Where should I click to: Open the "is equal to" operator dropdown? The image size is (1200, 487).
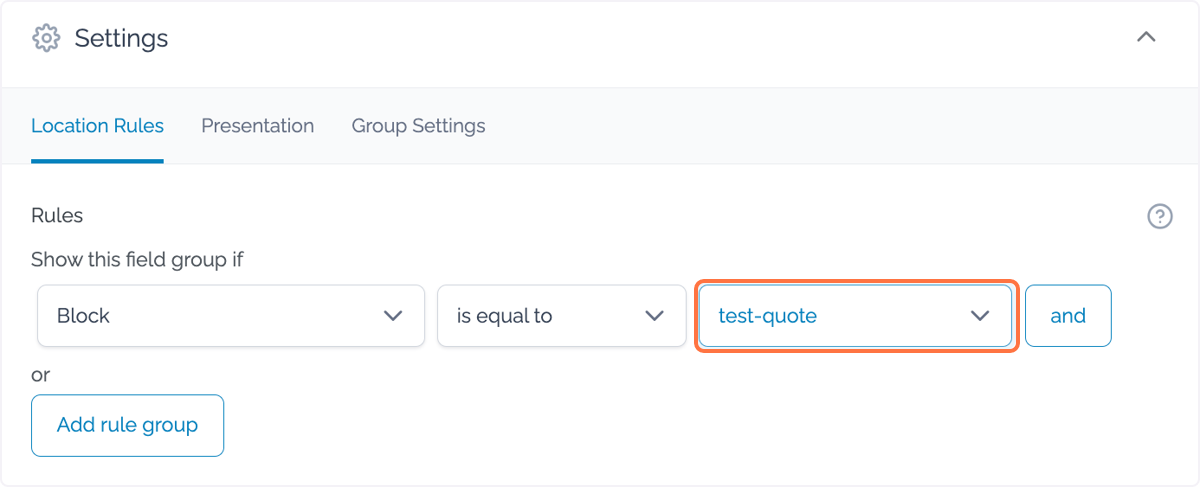[x=561, y=316]
